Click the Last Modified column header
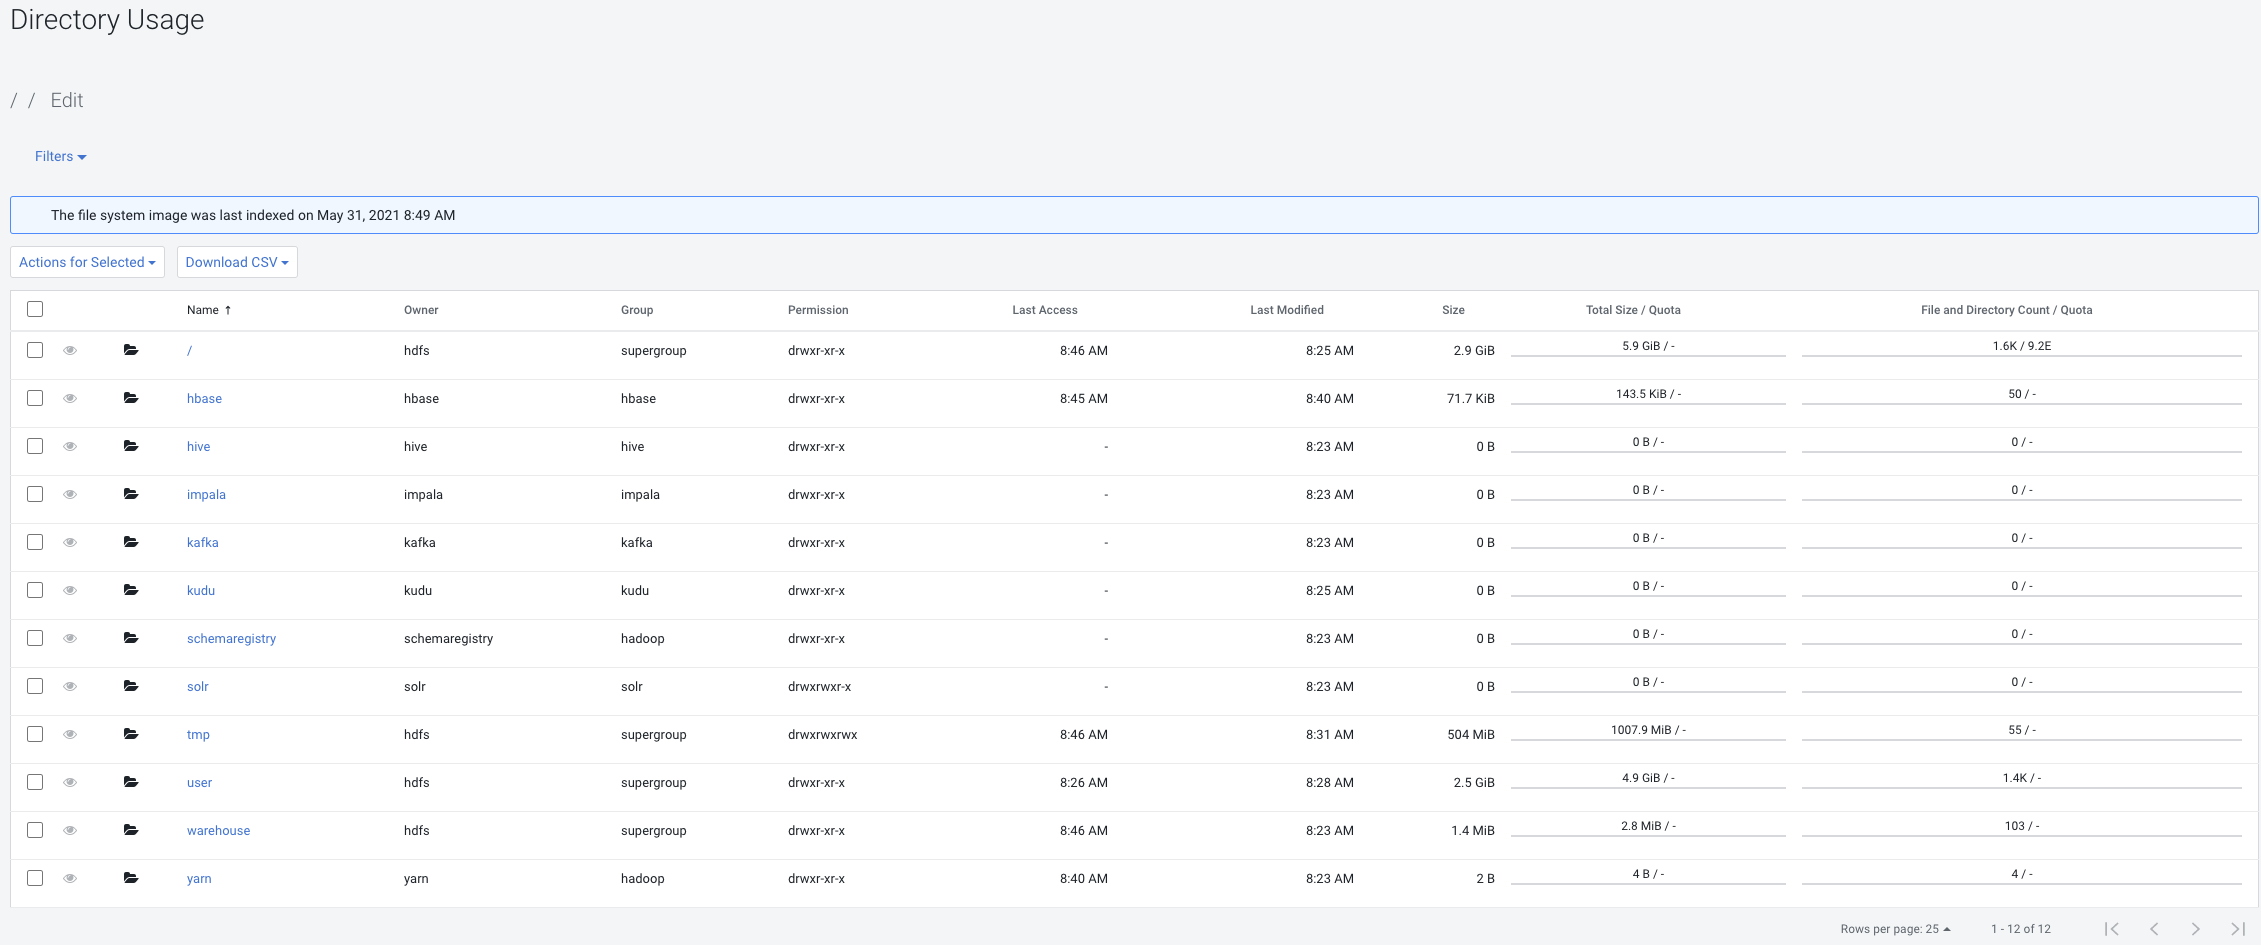 tap(1286, 310)
